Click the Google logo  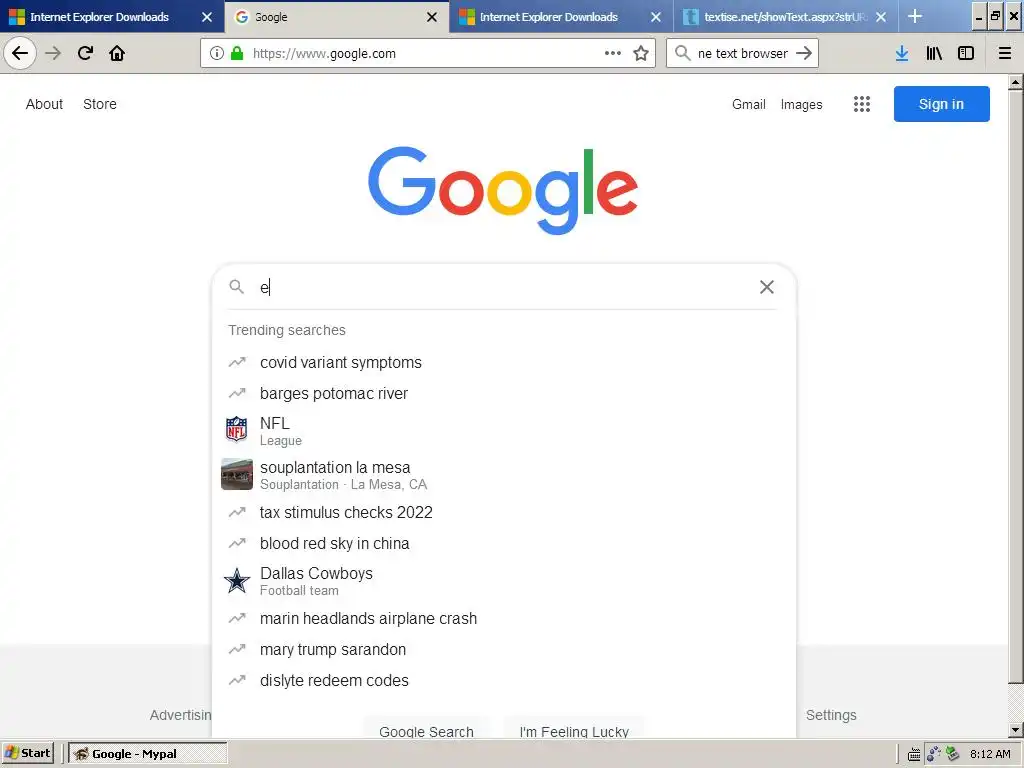click(503, 189)
